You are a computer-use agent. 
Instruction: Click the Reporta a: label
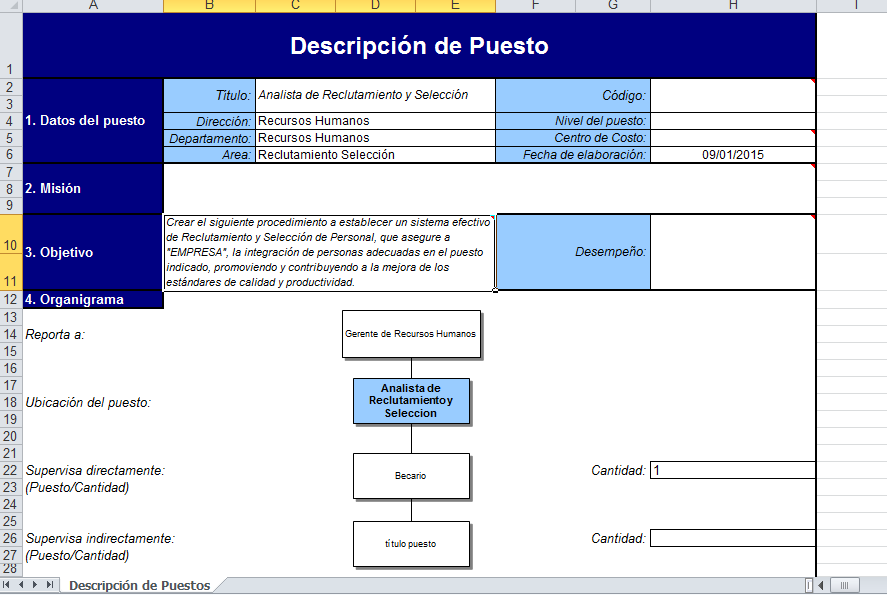coord(55,335)
